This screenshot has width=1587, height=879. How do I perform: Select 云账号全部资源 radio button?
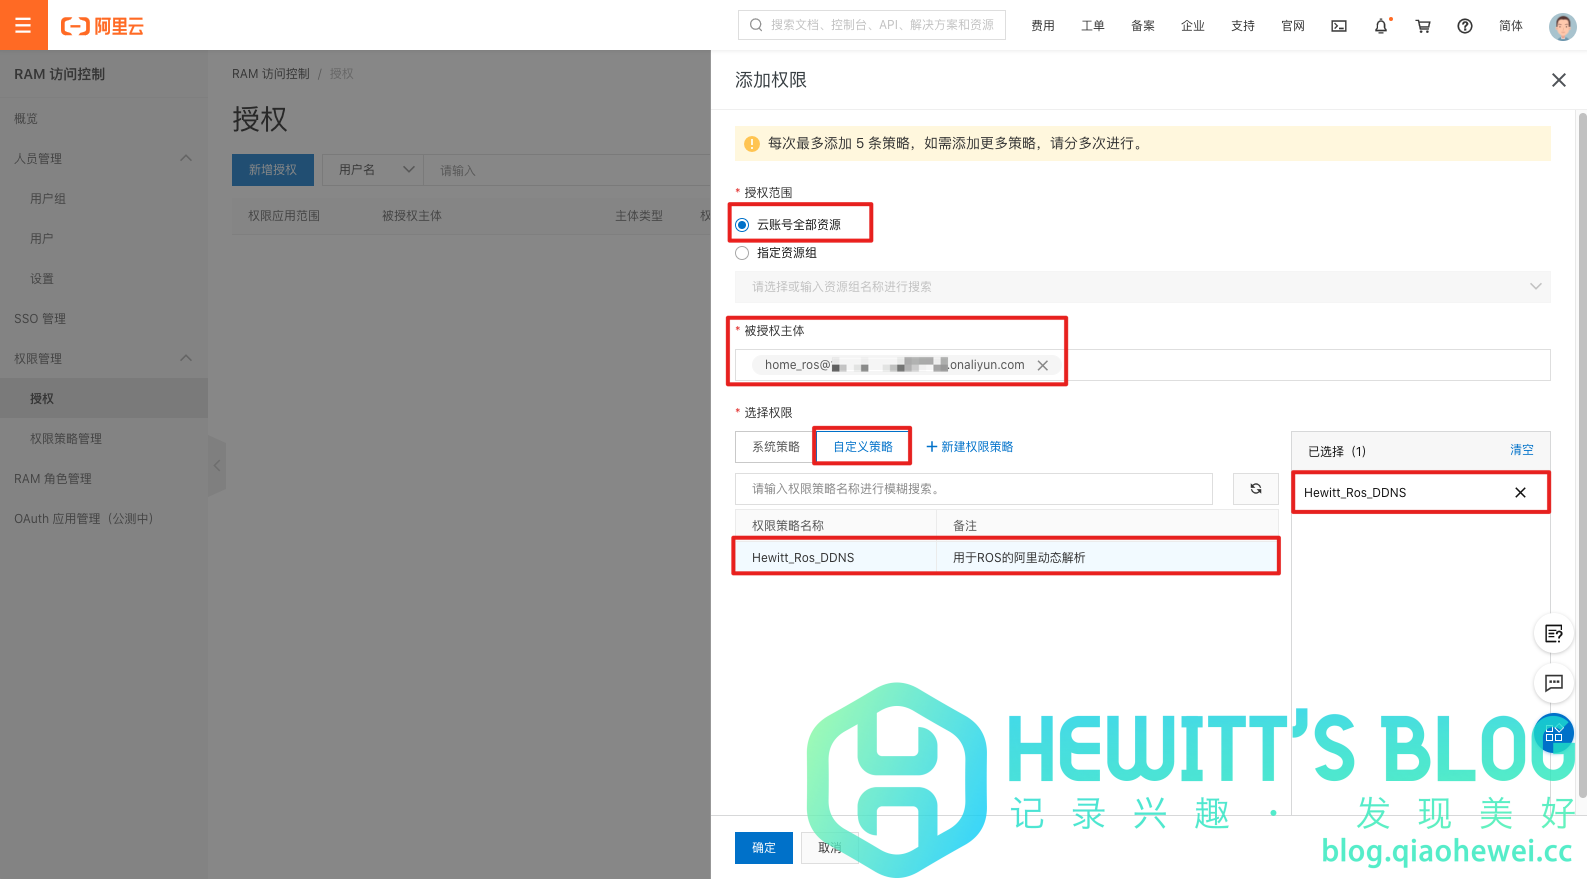tap(742, 225)
